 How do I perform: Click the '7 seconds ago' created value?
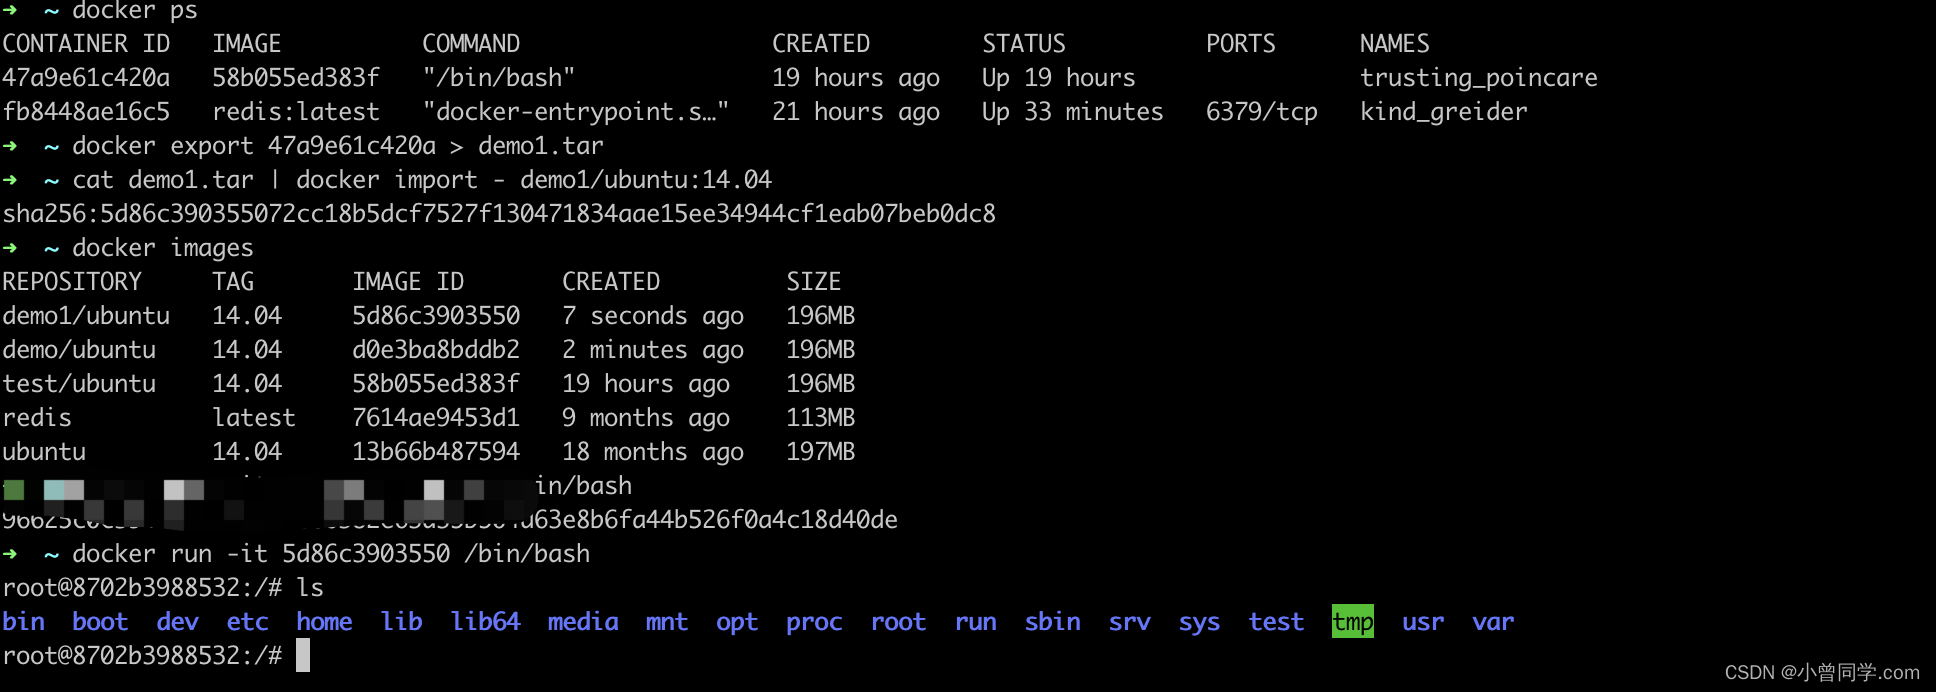pyautogui.click(x=653, y=316)
